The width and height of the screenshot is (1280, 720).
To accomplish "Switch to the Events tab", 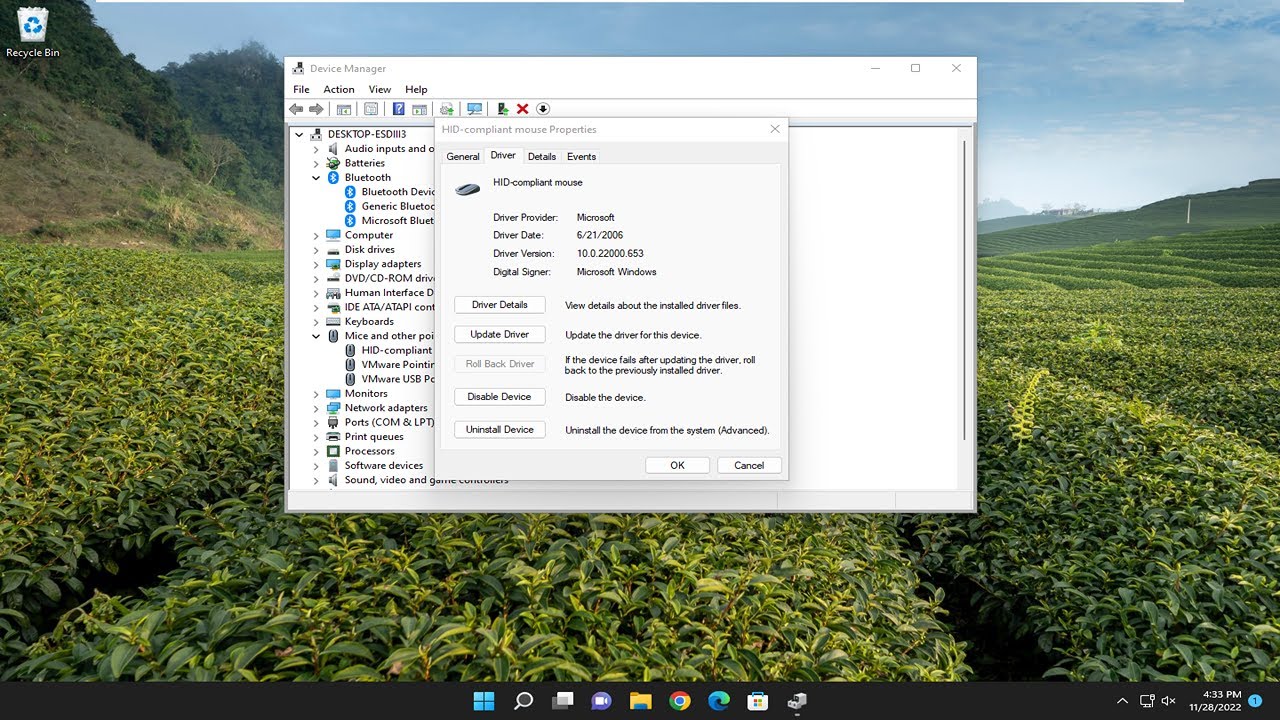I will point(581,157).
